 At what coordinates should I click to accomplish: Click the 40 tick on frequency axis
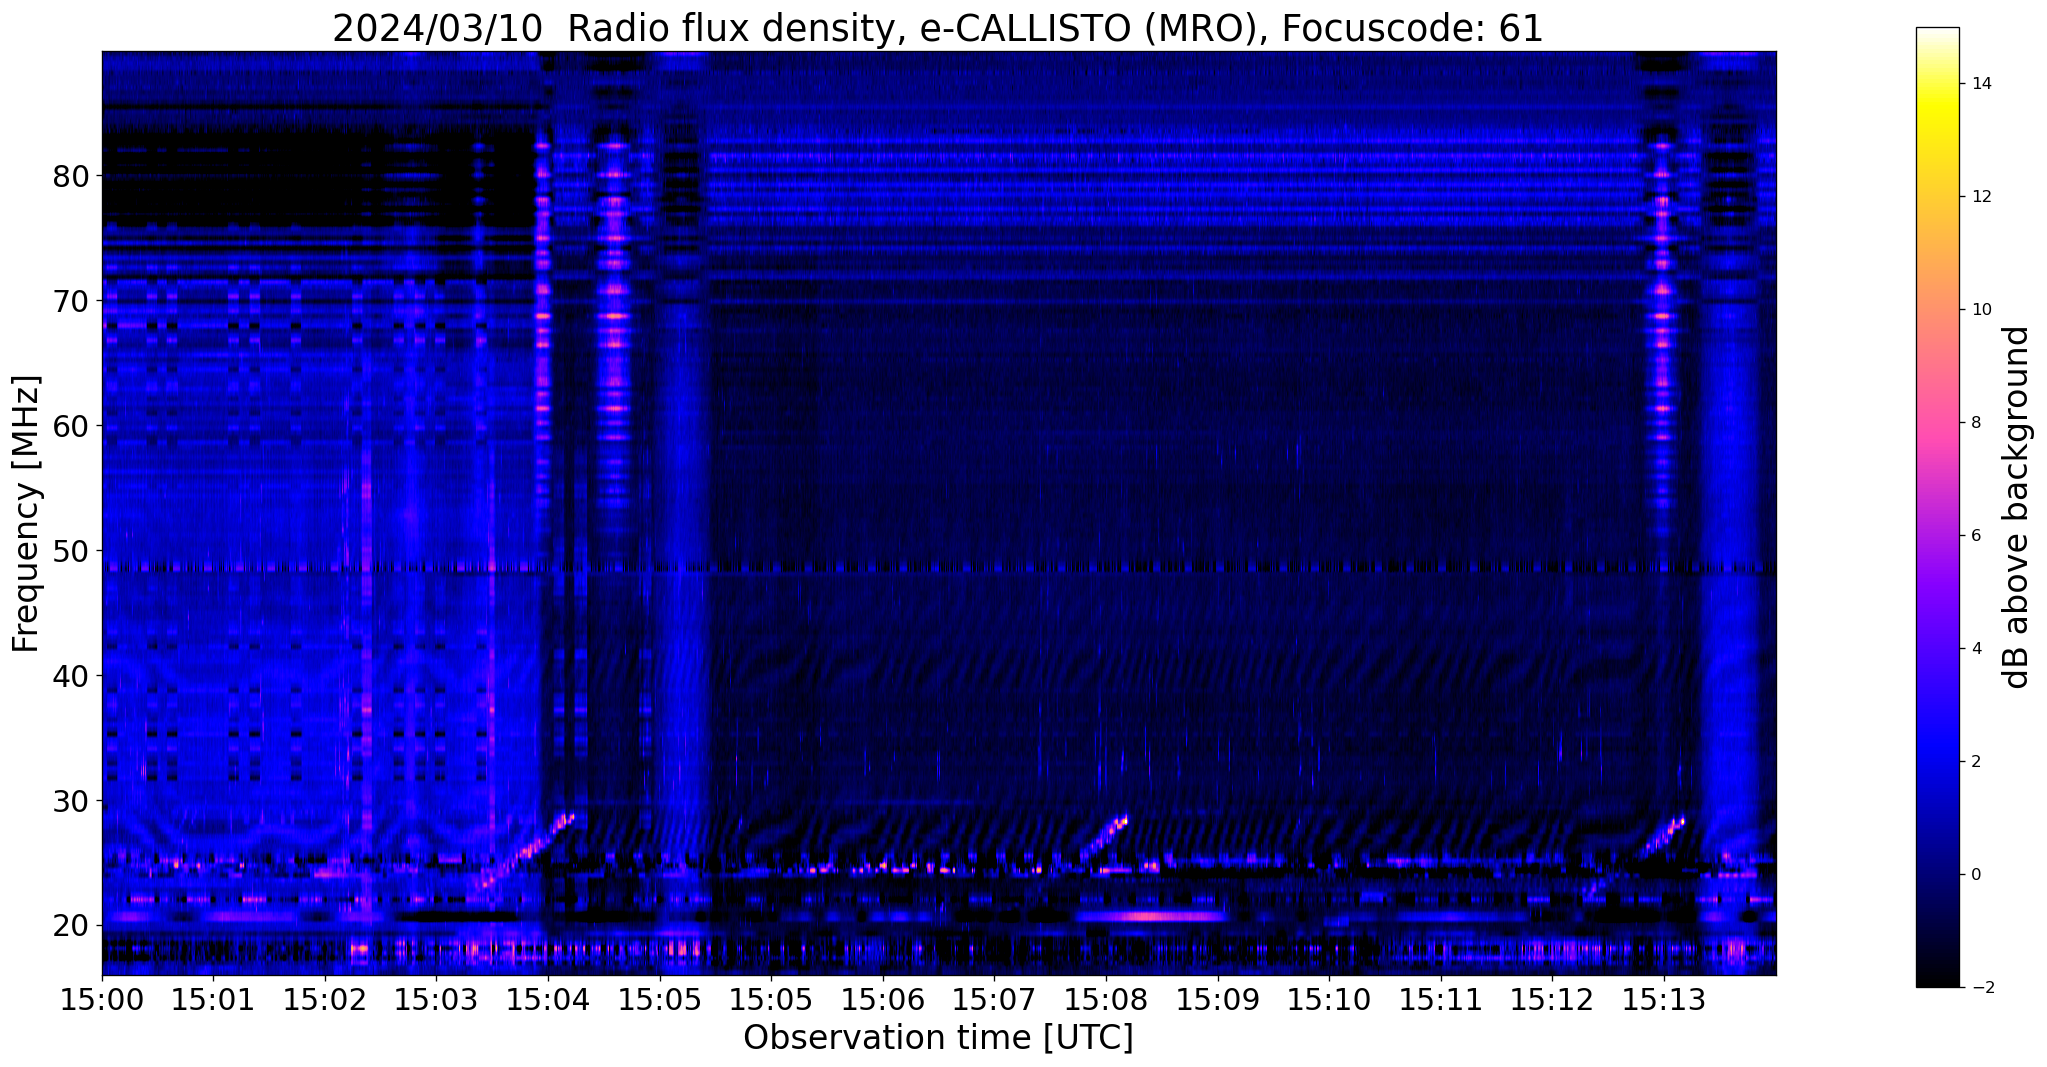pyautogui.click(x=72, y=676)
